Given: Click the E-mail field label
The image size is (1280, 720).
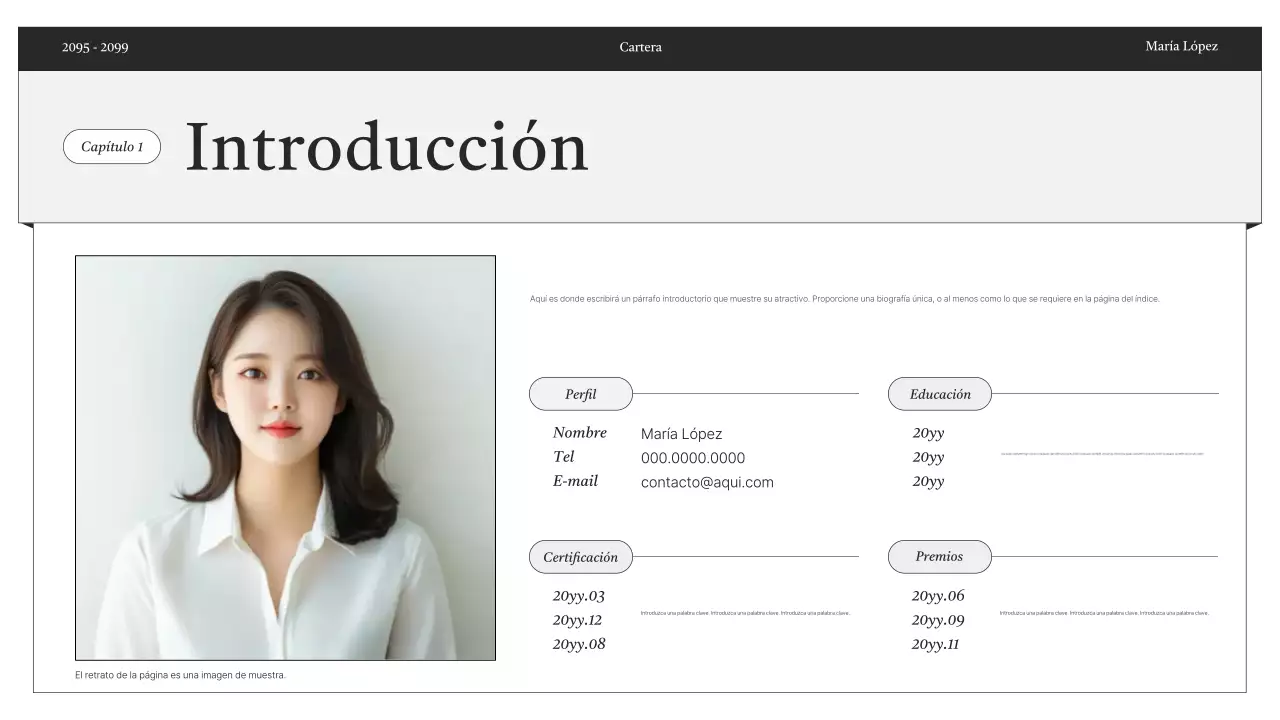Looking at the screenshot, I should pos(576,480).
